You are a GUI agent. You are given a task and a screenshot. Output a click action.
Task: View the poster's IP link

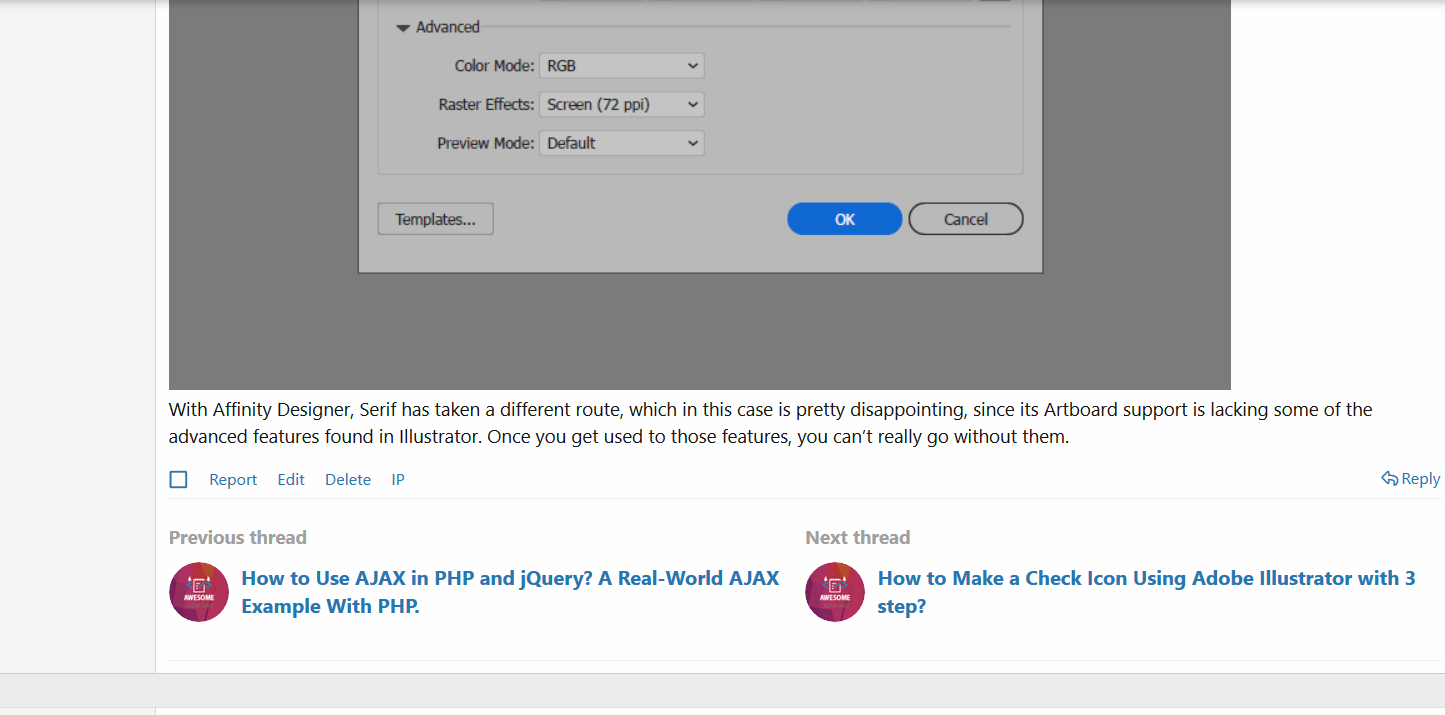tap(398, 480)
